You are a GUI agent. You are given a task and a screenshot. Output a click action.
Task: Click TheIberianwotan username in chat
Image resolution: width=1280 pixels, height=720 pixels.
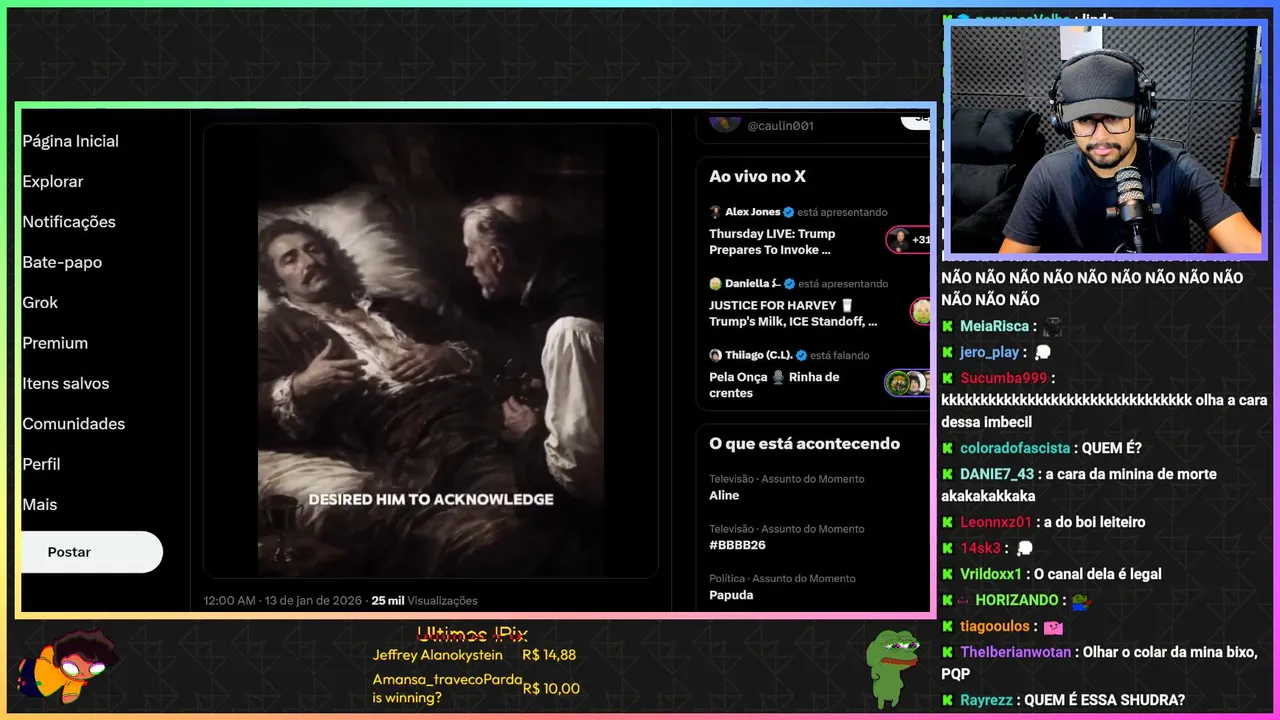pos(1017,652)
